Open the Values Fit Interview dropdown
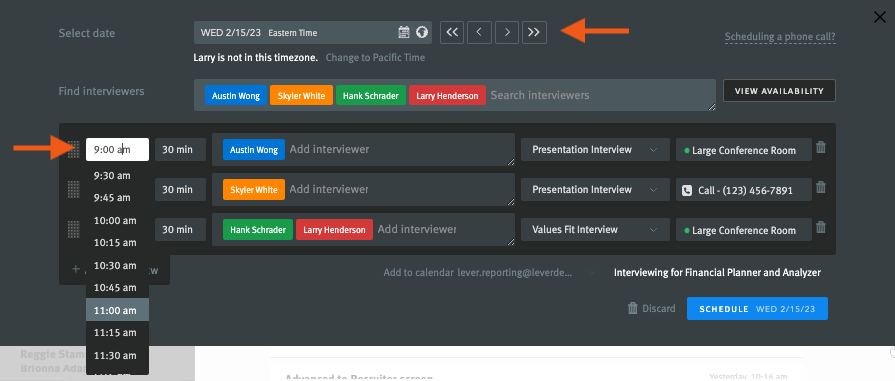Viewport: 895px width, 381px height. pyautogui.click(x=595, y=230)
